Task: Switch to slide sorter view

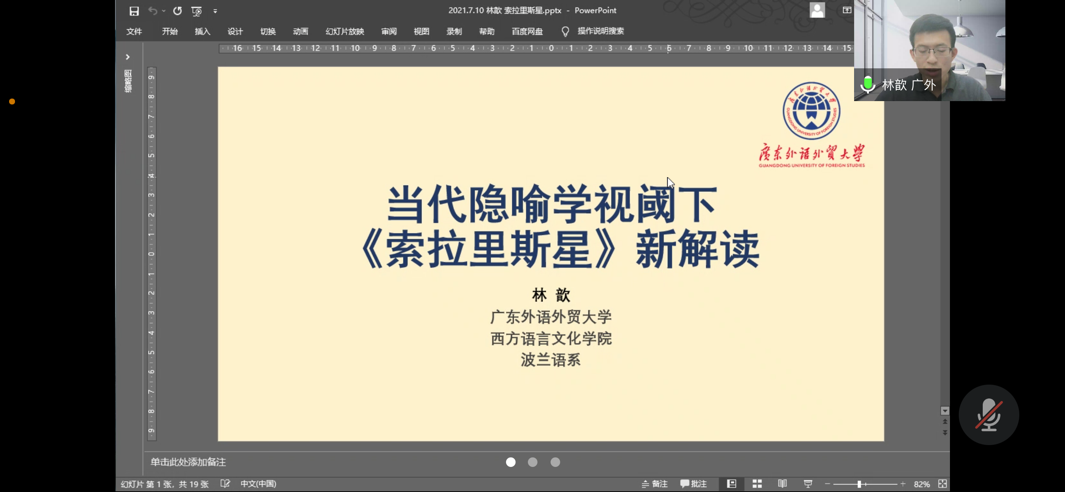Action: (x=757, y=484)
